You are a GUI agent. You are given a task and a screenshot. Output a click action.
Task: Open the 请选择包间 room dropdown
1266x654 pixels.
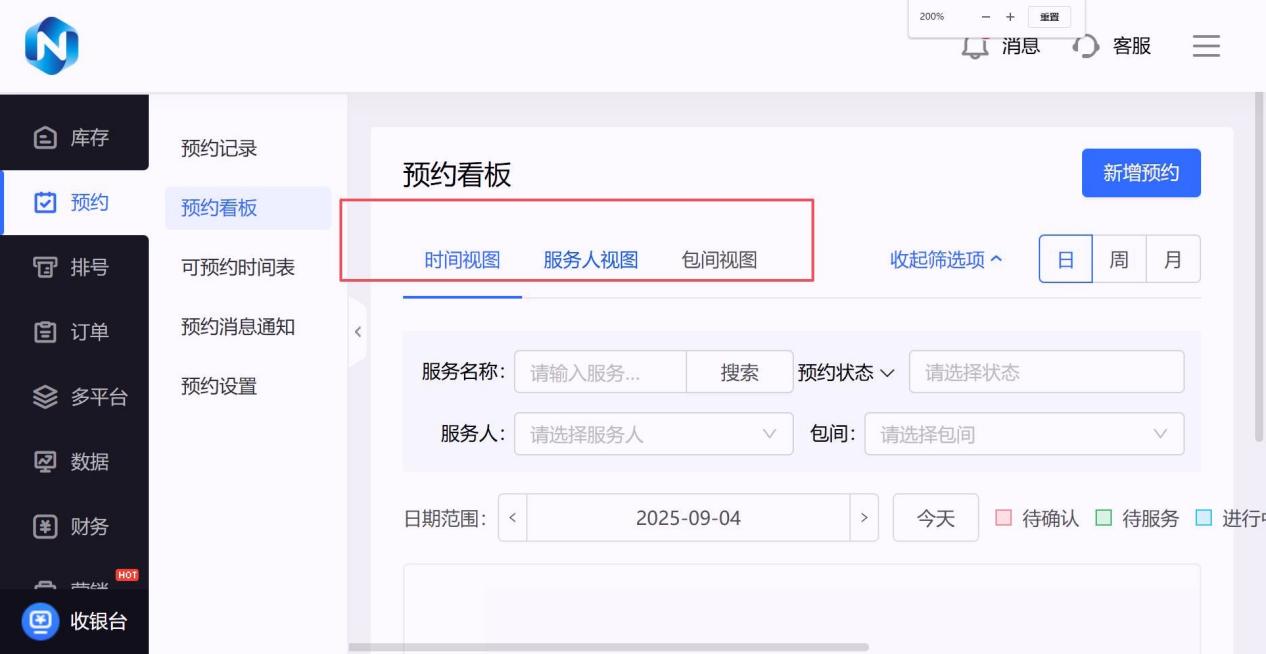1023,434
